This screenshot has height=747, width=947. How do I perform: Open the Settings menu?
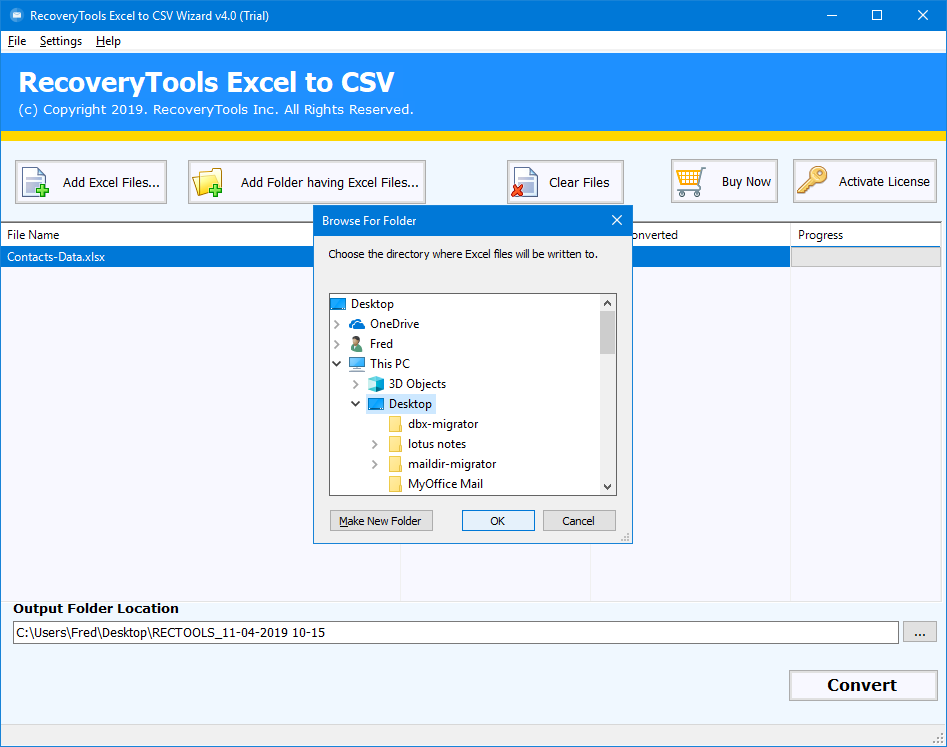tap(61, 41)
